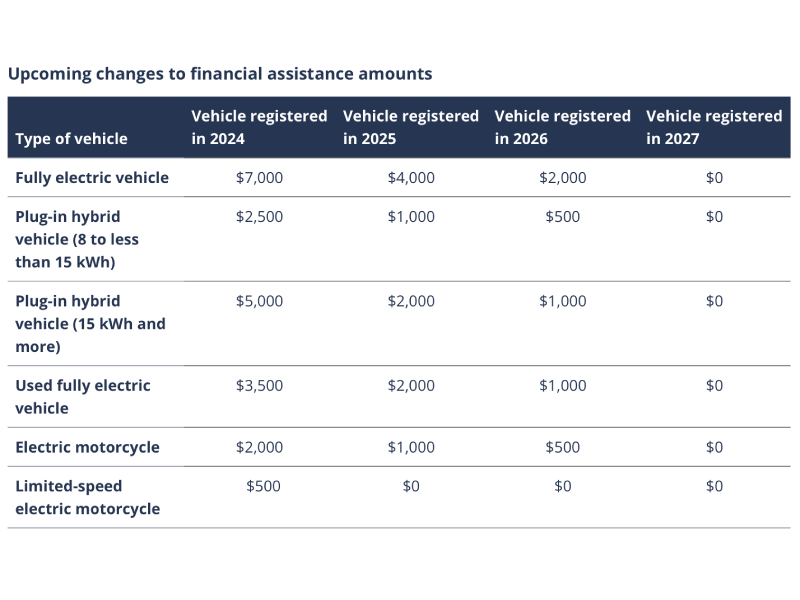
Task: Select the 'Fully electric vehicle' row label
Action: 92,178
